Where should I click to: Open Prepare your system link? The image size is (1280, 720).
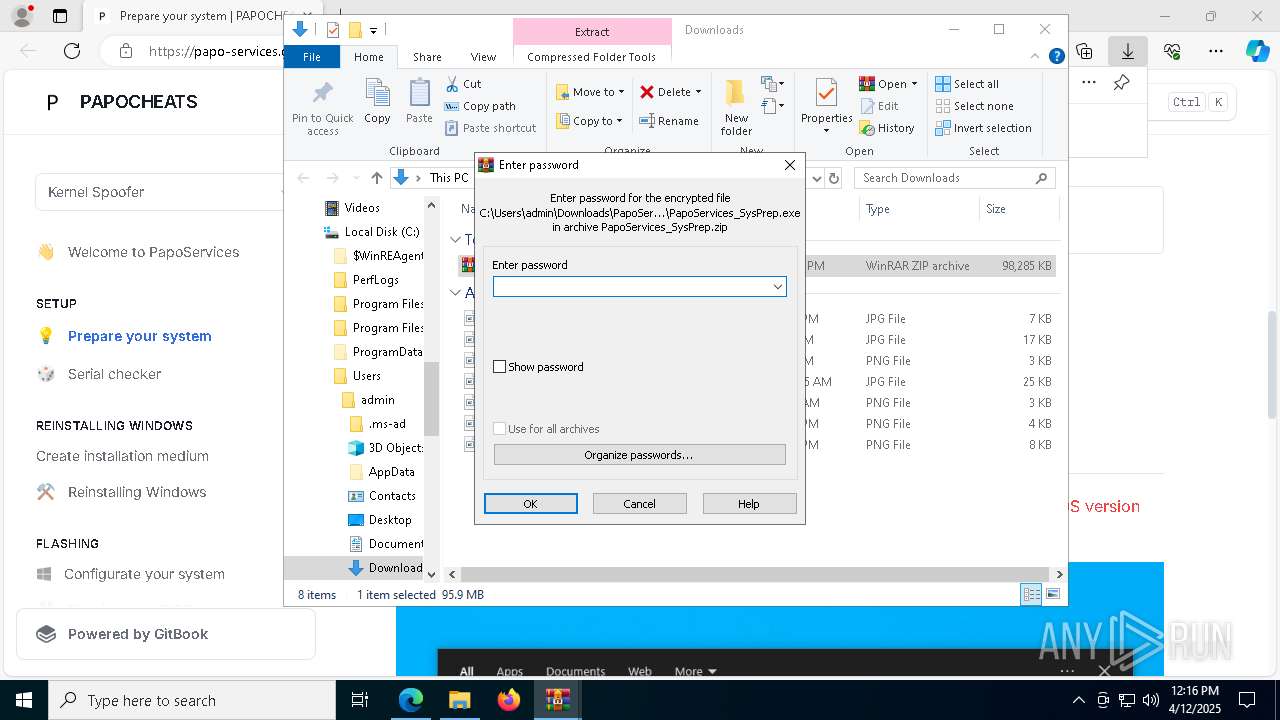[140, 336]
